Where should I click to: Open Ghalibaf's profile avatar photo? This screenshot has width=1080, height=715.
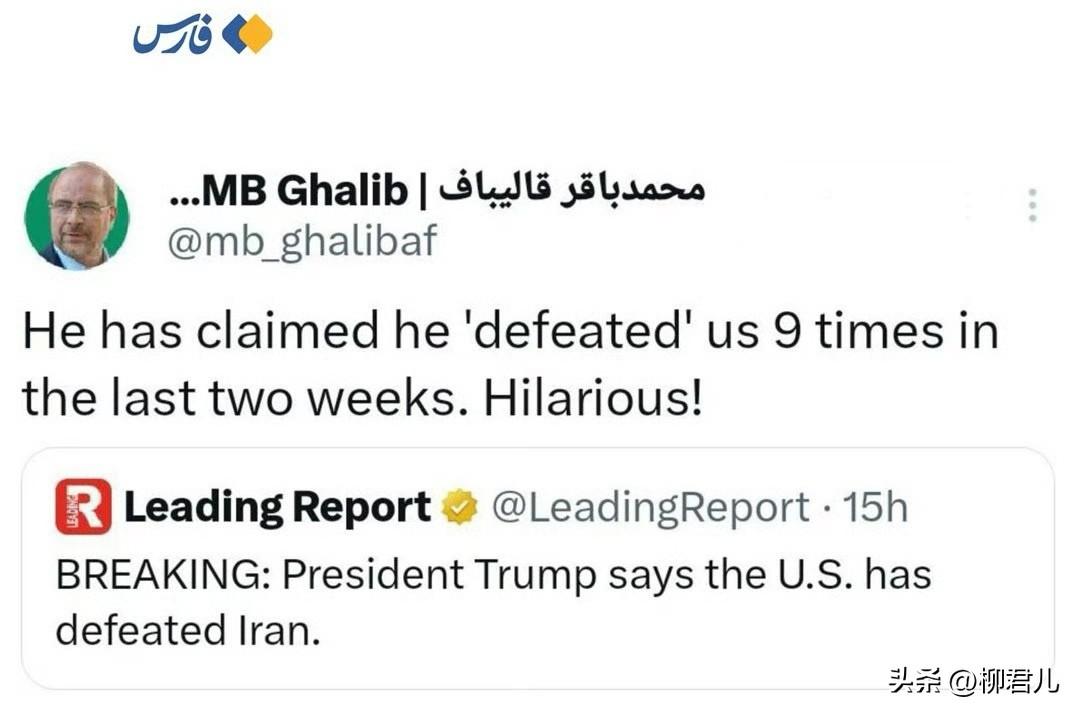click(77, 215)
